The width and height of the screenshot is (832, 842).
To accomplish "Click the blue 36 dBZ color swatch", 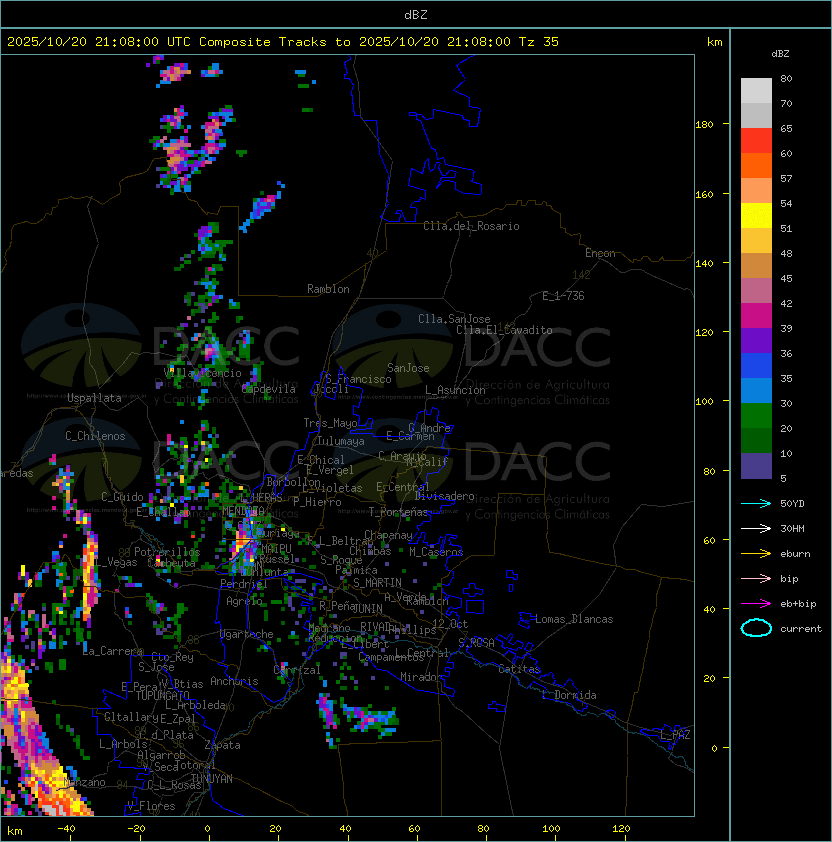I will point(756,366).
